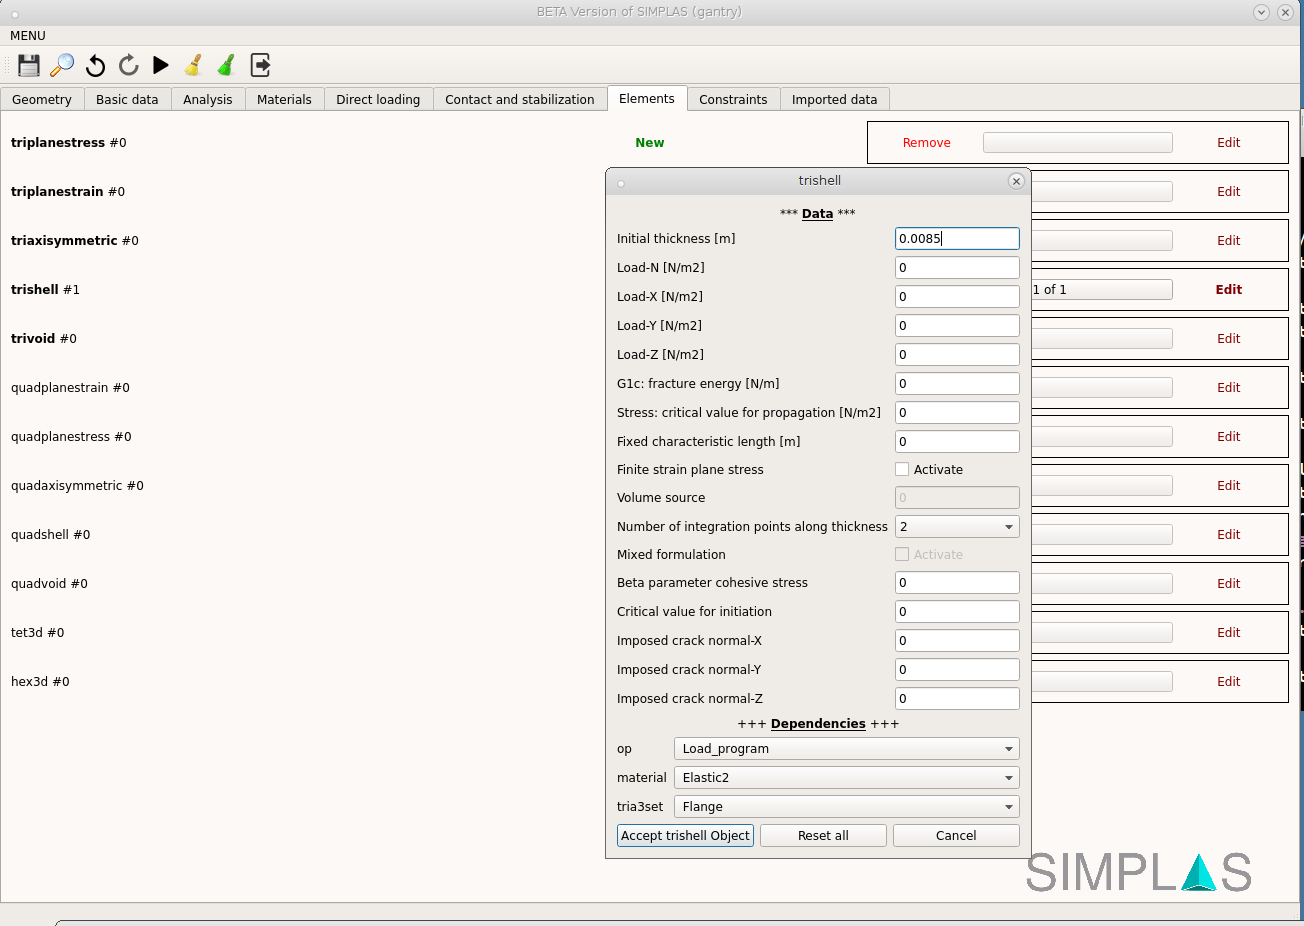This screenshot has height=926, width=1304.
Task: Switch to the Materials tab
Action: click(284, 99)
